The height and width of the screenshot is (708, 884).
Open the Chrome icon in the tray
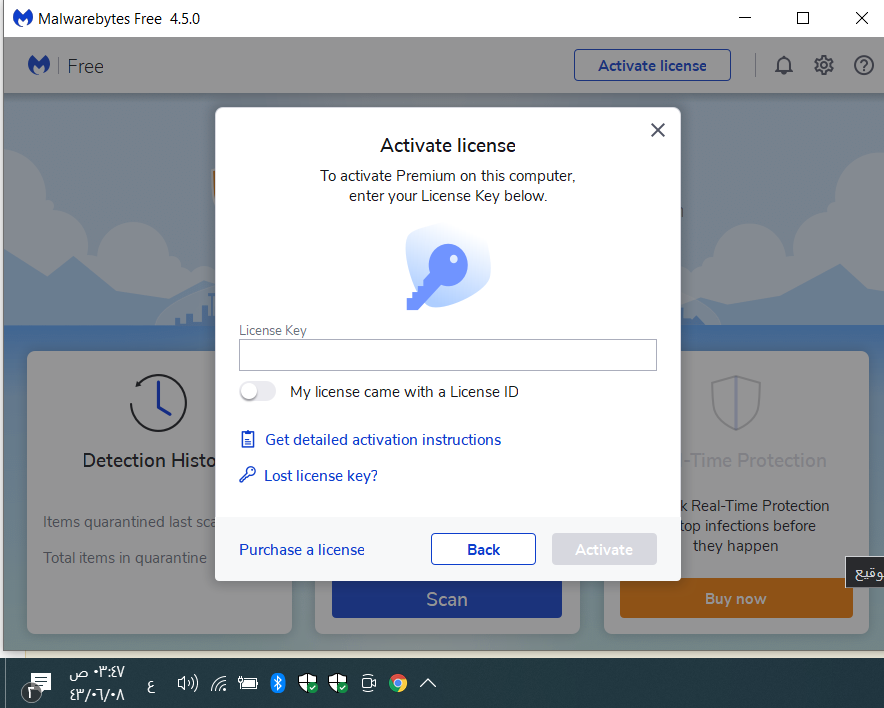[x=398, y=683]
